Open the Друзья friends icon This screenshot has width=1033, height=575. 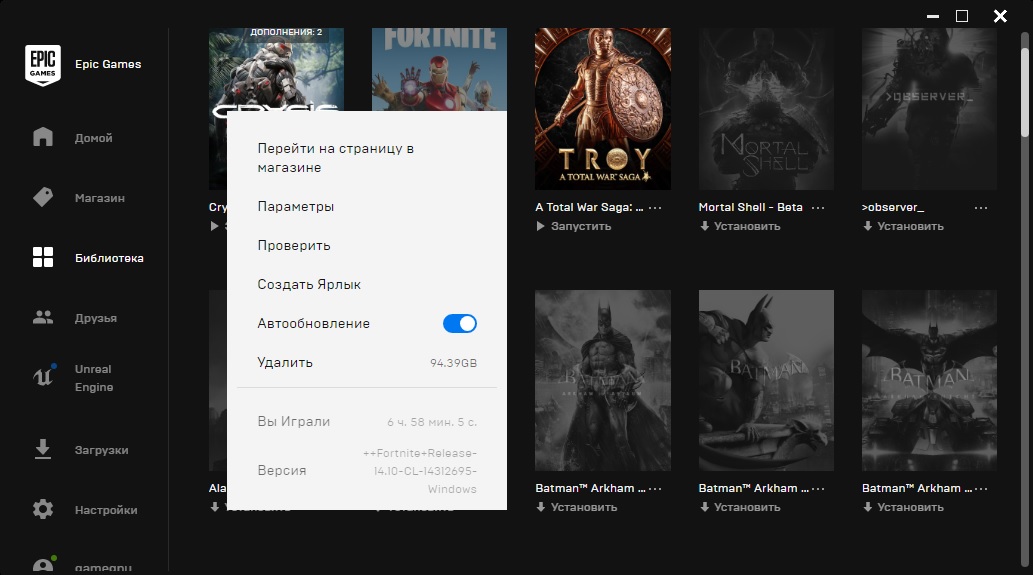tap(43, 317)
